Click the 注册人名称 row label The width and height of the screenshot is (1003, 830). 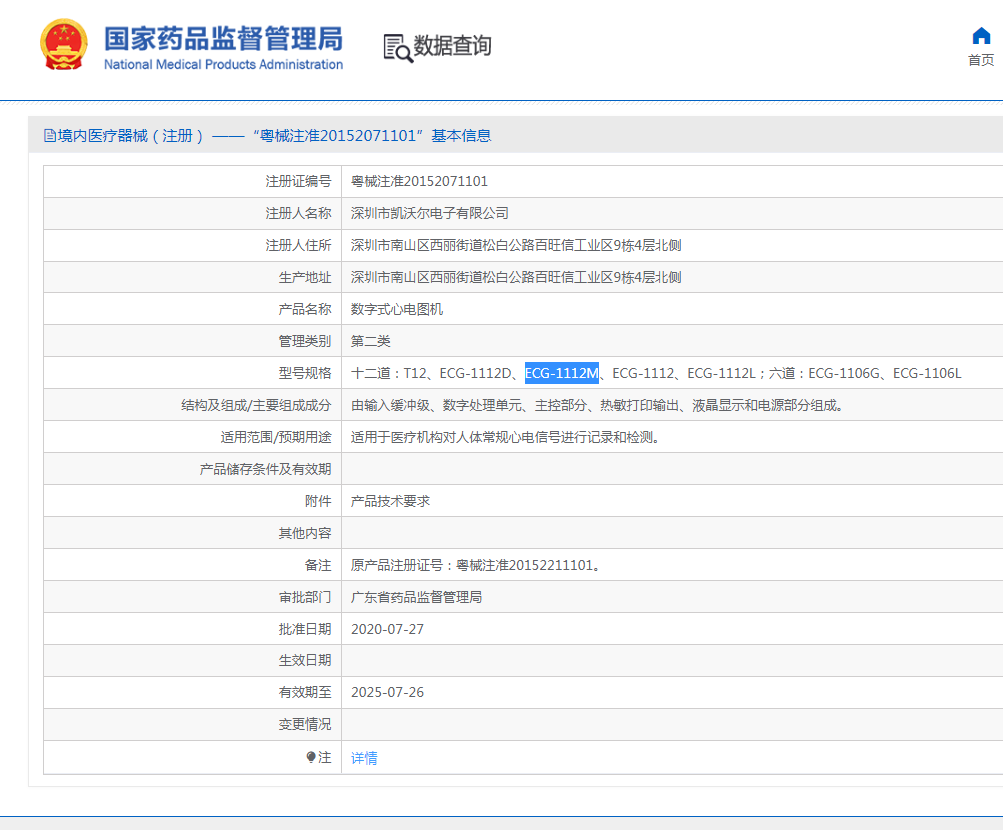point(298,214)
